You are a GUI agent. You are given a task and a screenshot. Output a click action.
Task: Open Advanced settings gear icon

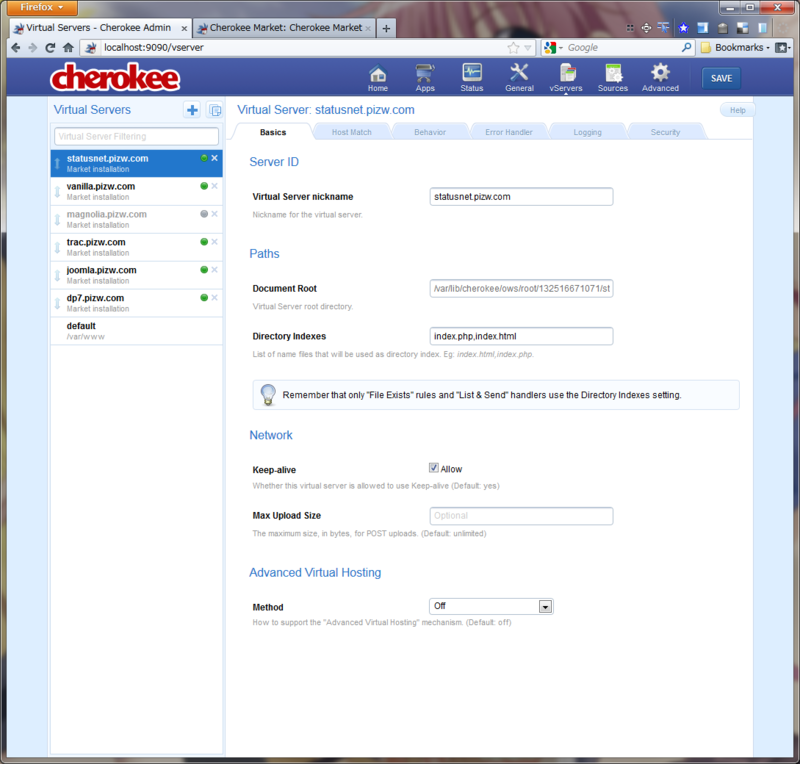pyautogui.click(x=660, y=78)
